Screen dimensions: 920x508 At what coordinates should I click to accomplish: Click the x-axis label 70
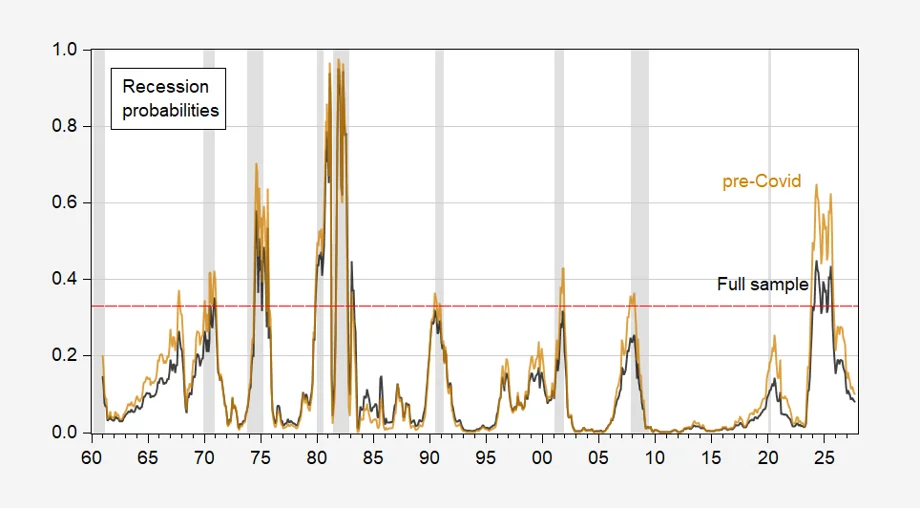[x=204, y=458]
